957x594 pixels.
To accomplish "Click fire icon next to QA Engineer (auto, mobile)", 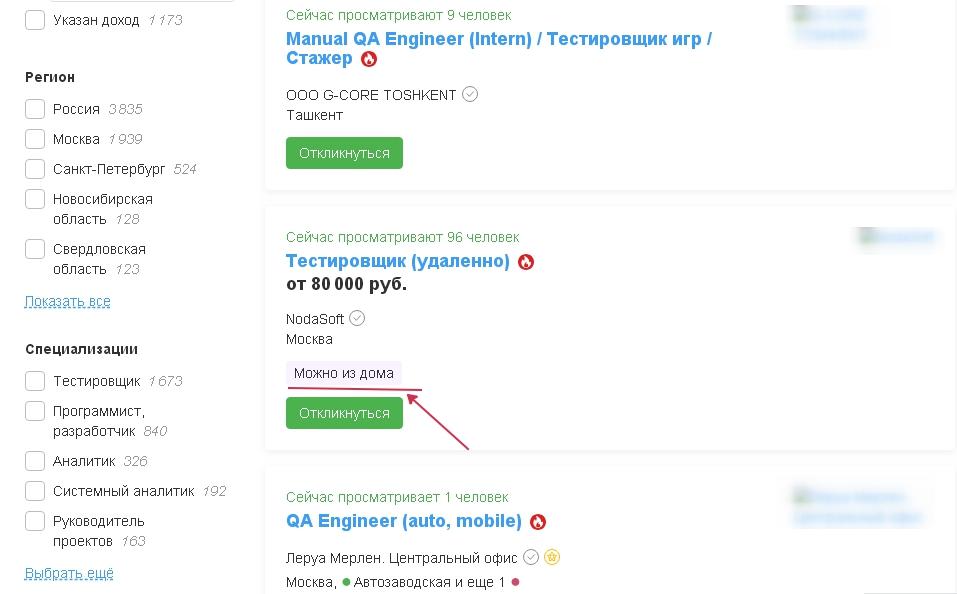I will pos(538,522).
